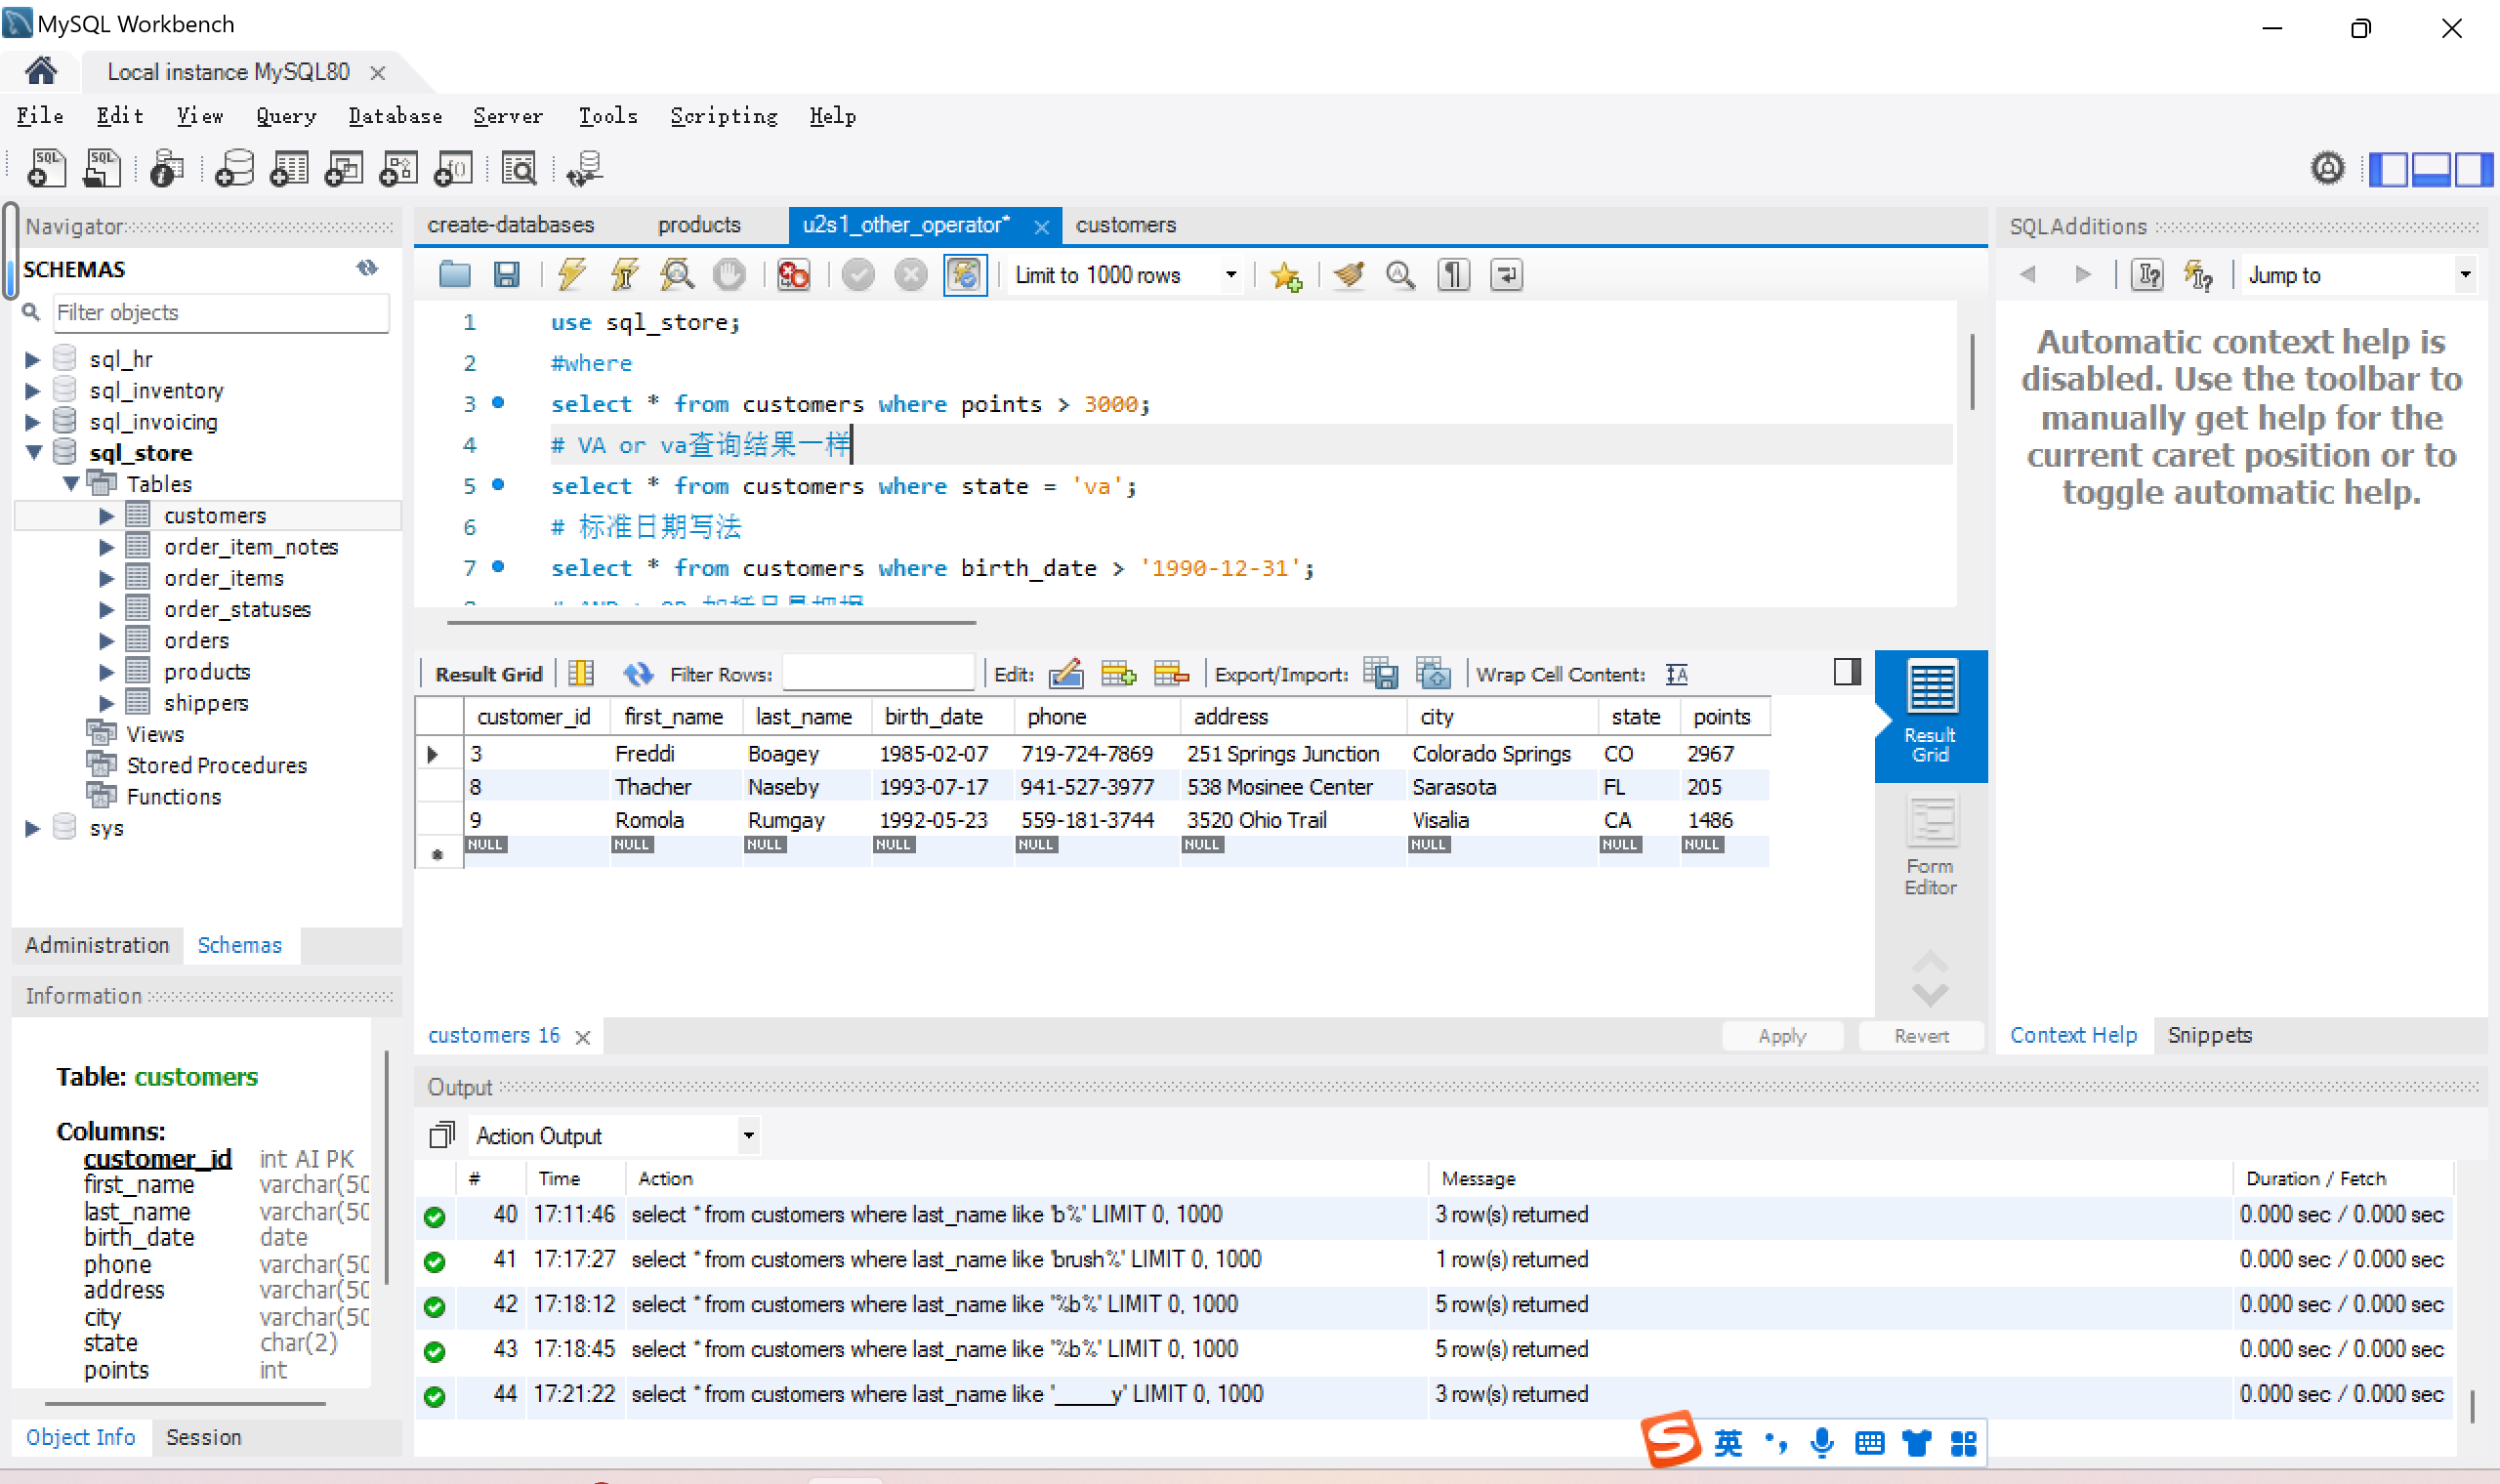Expand the sql_hr schema node
The image size is (2500, 1484).
pos(32,359)
